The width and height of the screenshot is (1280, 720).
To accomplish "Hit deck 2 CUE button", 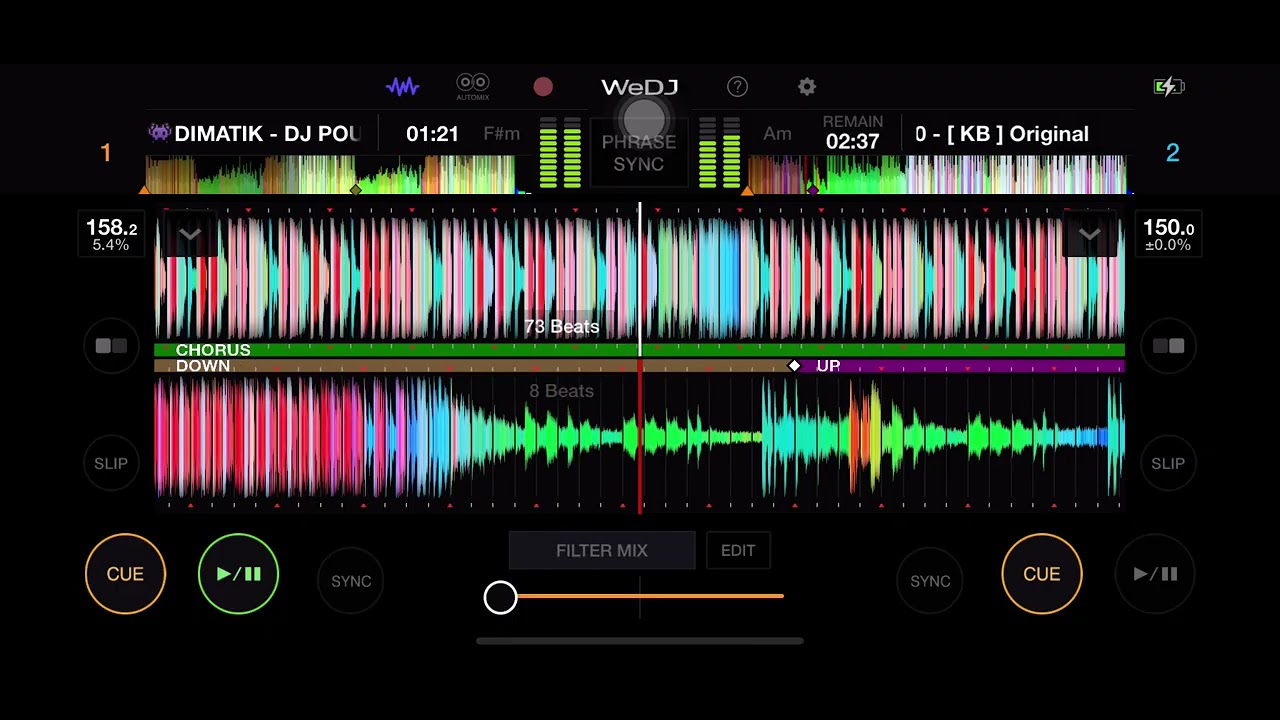I will [x=1042, y=574].
